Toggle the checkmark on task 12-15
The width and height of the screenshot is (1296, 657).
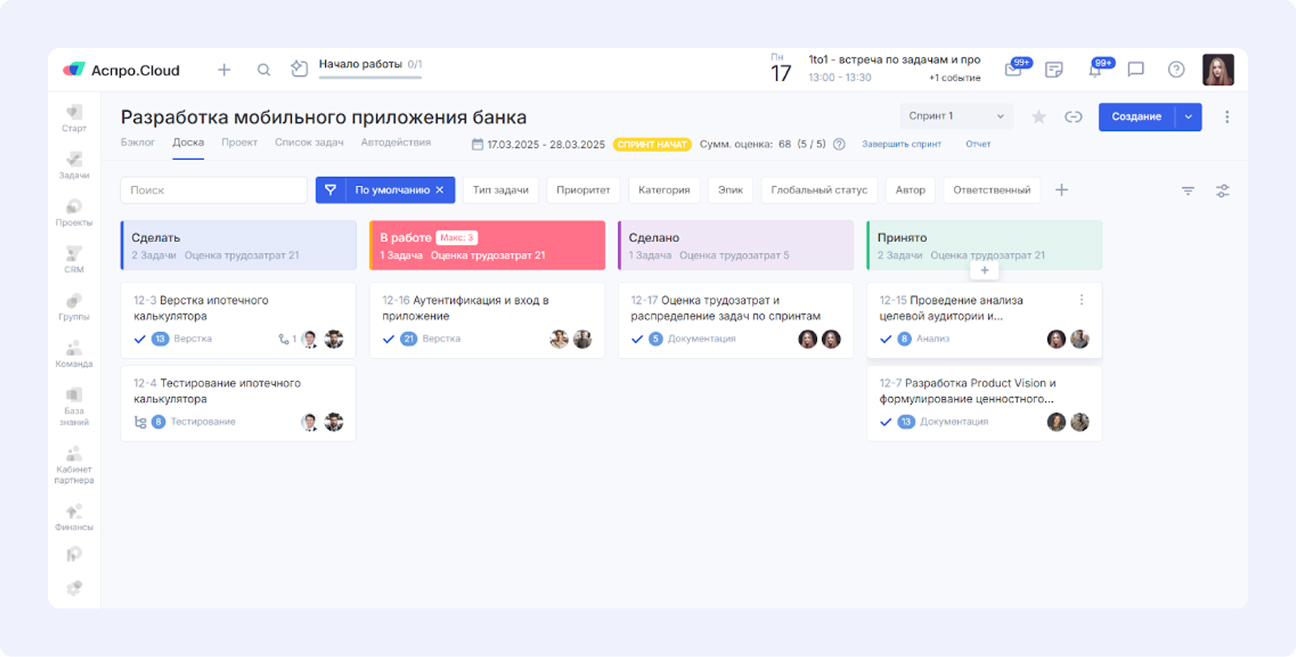886,339
